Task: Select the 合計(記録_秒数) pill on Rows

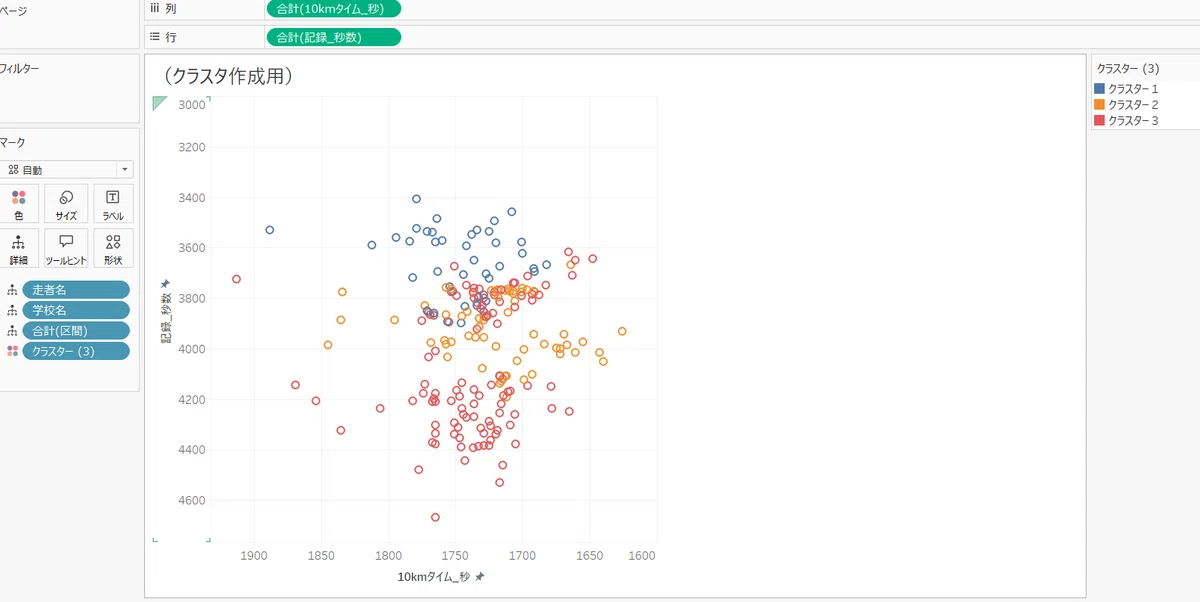Action: click(x=333, y=37)
